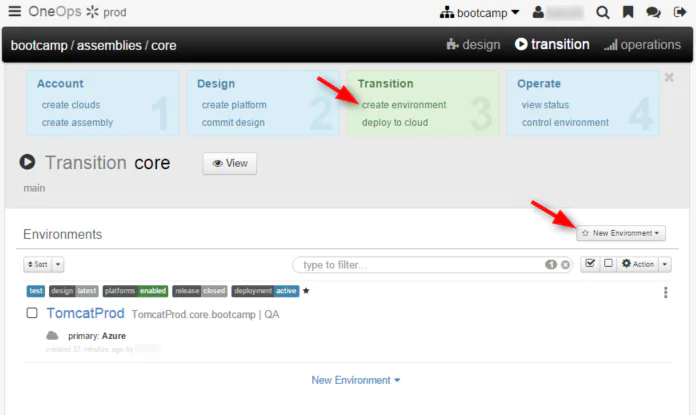
Task: Open the three-dot menu for TomcatProd
Action: coord(665,292)
